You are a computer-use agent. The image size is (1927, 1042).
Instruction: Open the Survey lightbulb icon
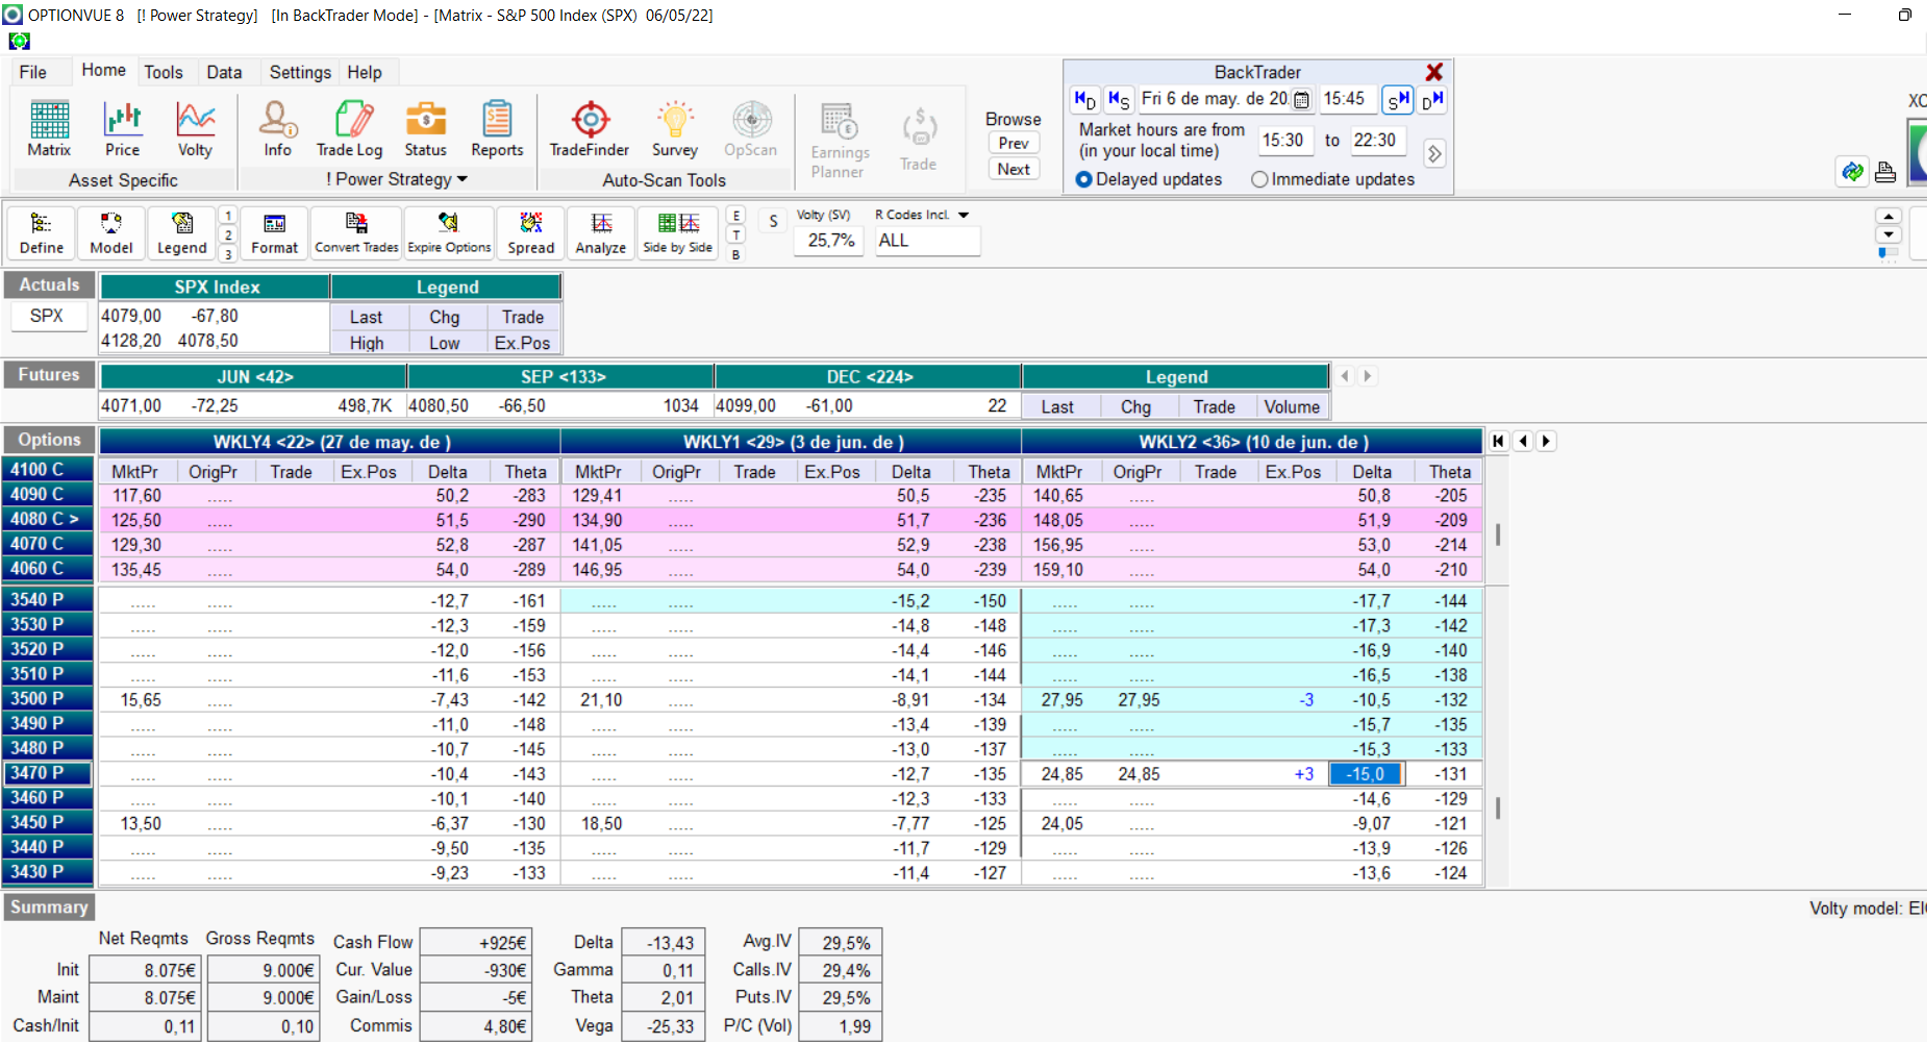click(x=675, y=129)
